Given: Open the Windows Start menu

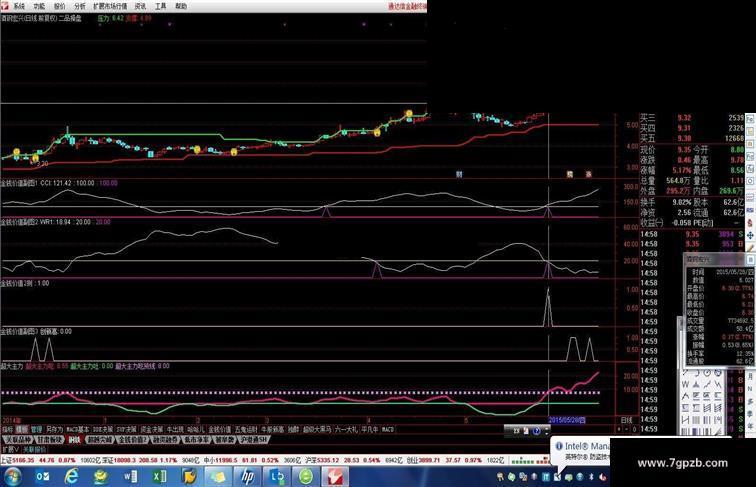Looking at the screenshot, I should (x=13, y=477).
